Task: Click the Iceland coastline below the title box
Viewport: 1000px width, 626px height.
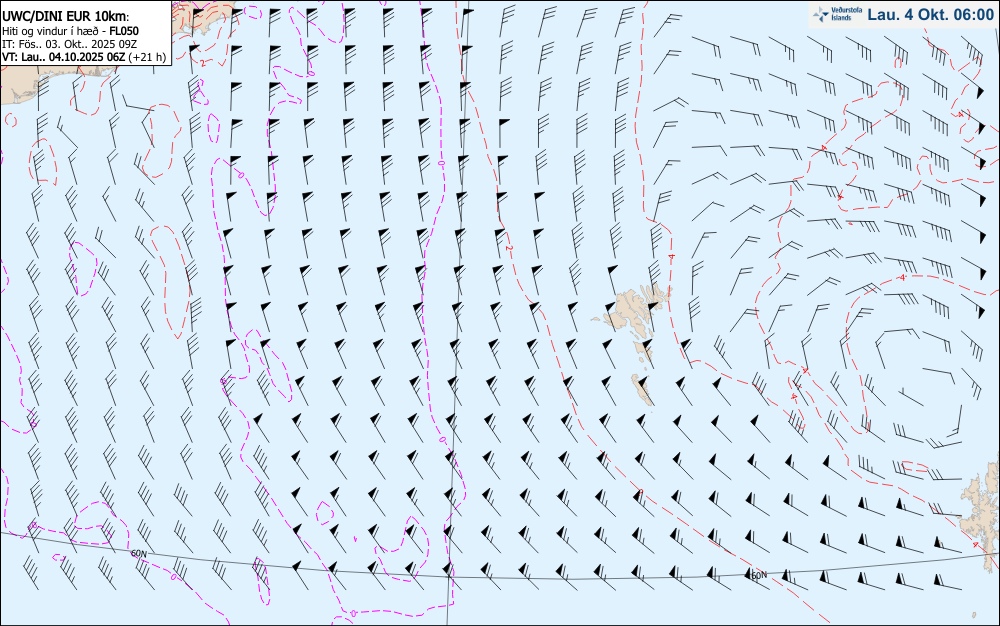Action: click(x=57, y=83)
